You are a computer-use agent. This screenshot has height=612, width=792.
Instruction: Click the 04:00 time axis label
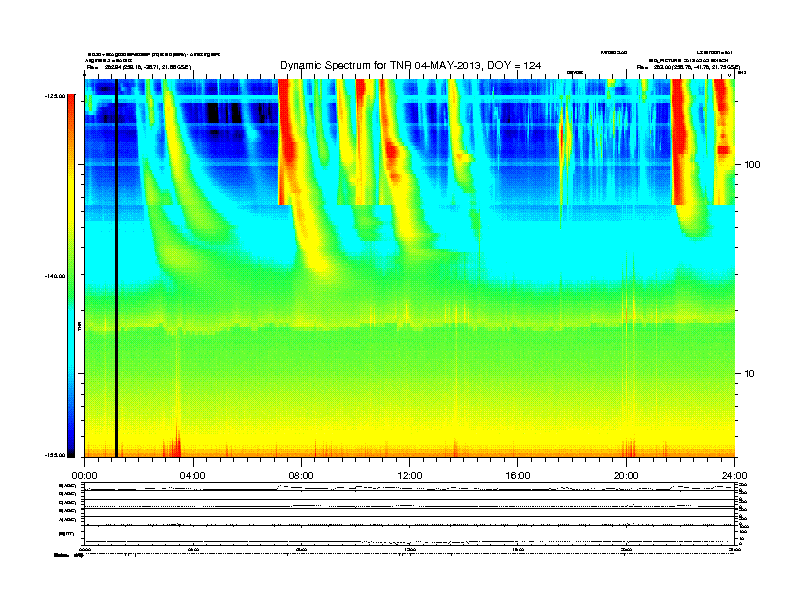[193, 476]
